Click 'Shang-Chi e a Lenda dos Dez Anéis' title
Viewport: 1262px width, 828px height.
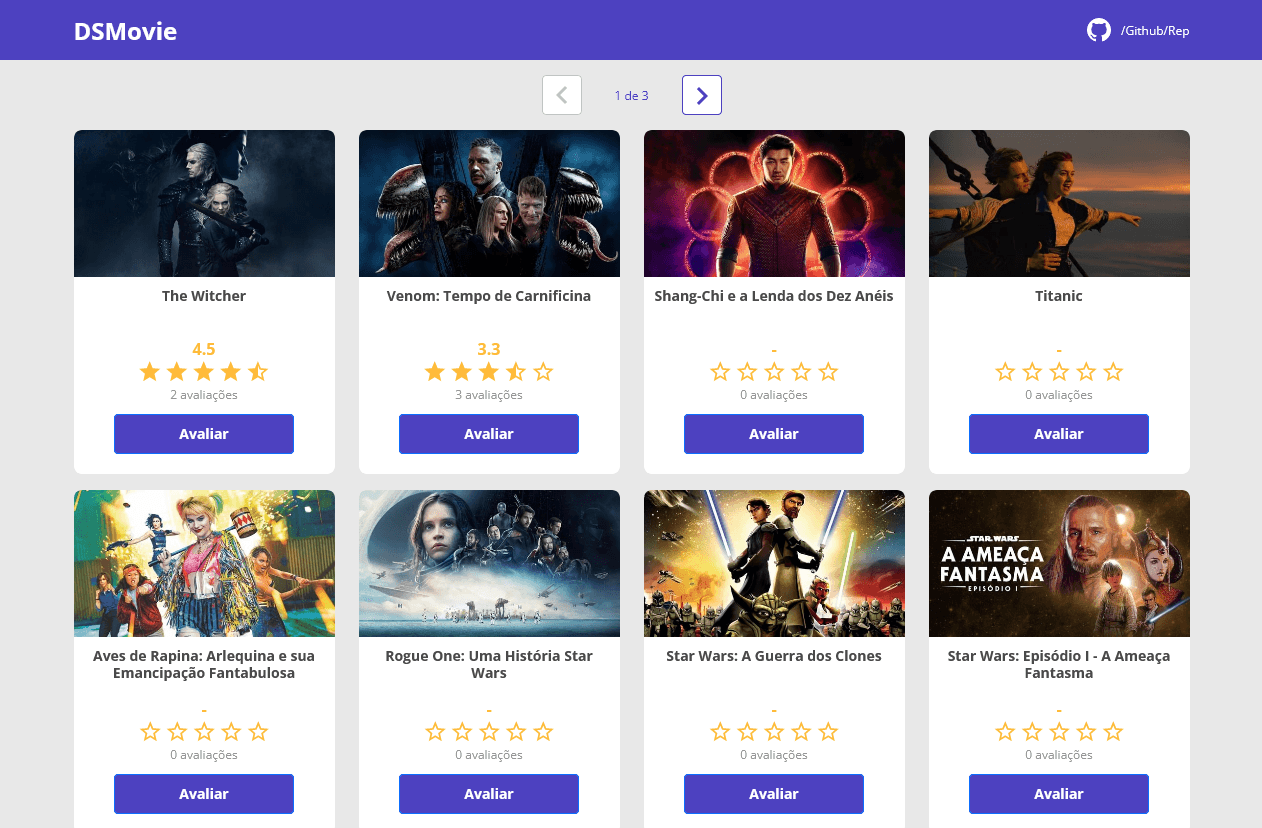click(774, 296)
